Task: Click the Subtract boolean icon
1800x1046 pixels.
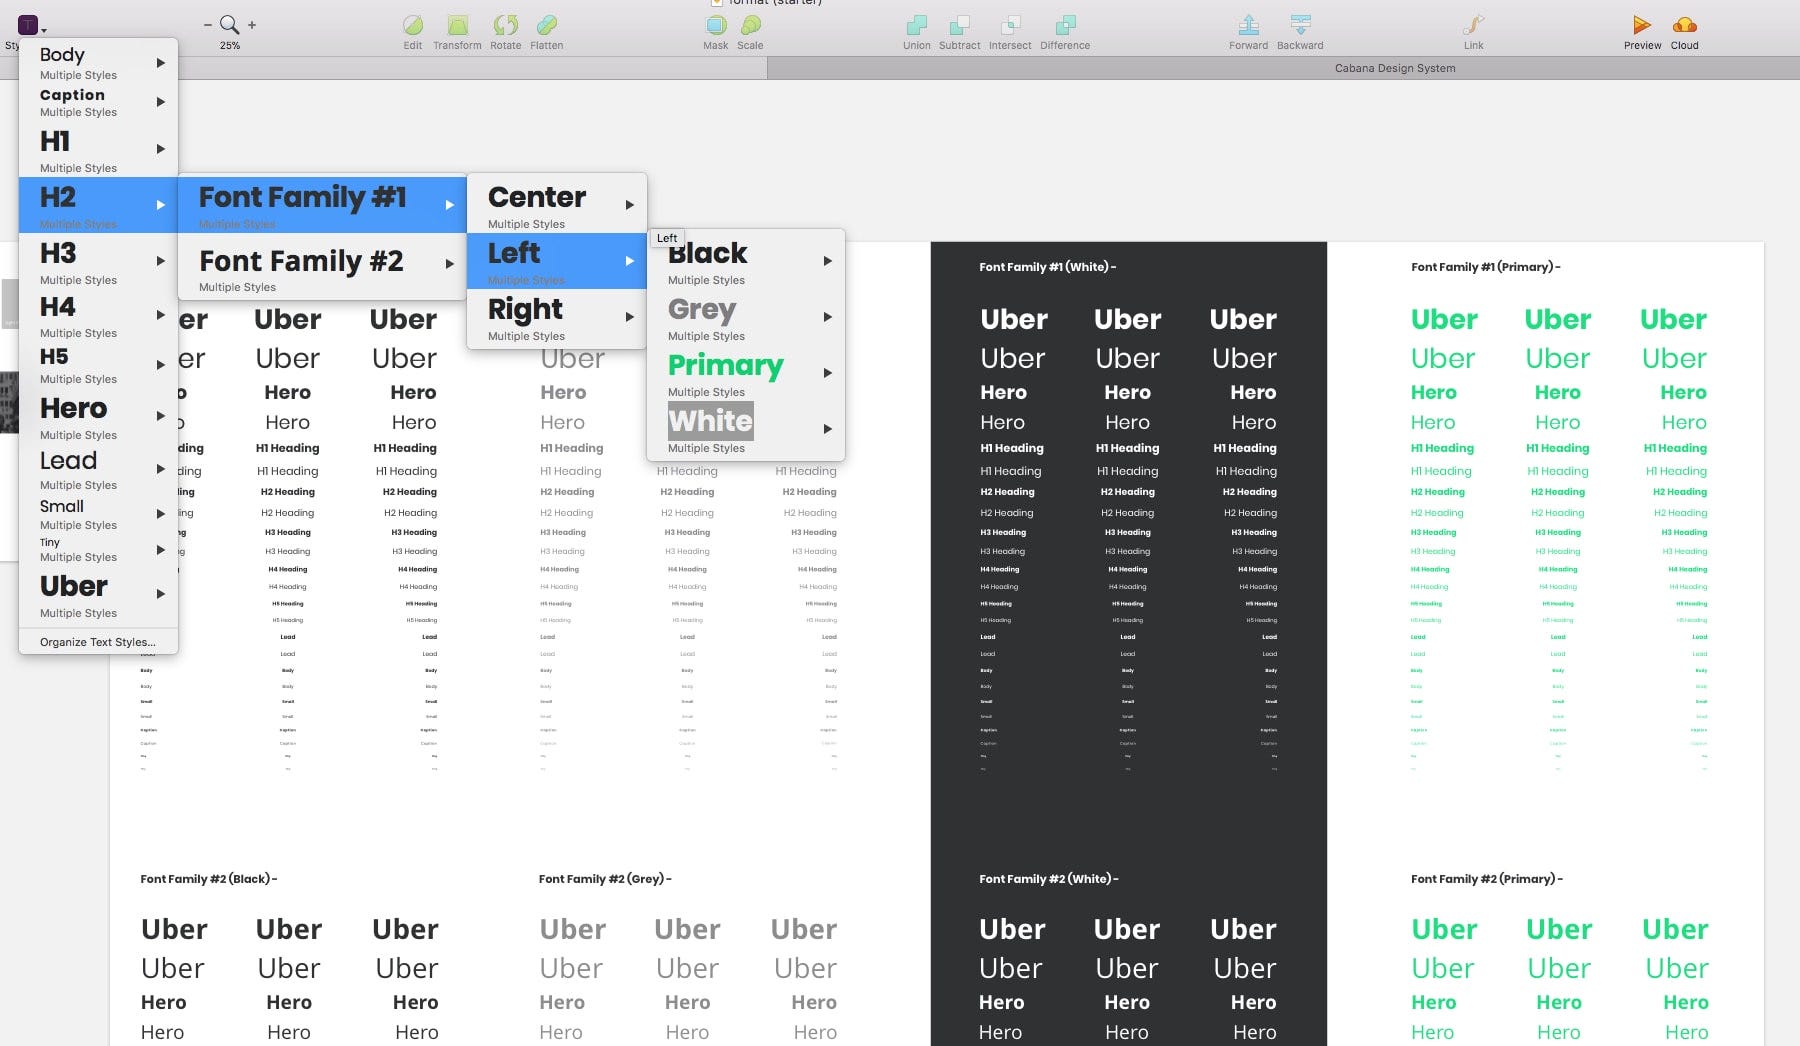Action: 959,25
